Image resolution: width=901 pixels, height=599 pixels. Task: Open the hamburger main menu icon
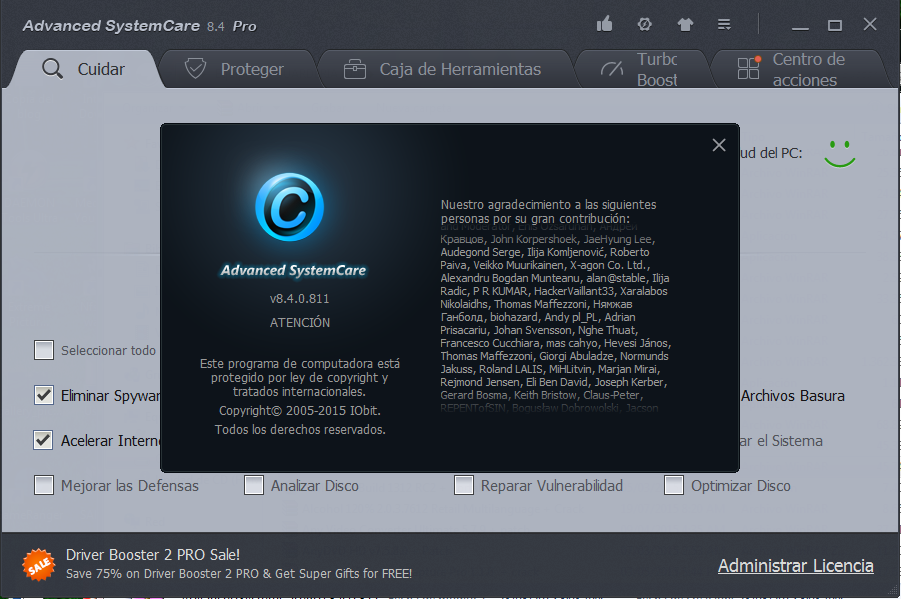pyautogui.click(x=724, y=23)
